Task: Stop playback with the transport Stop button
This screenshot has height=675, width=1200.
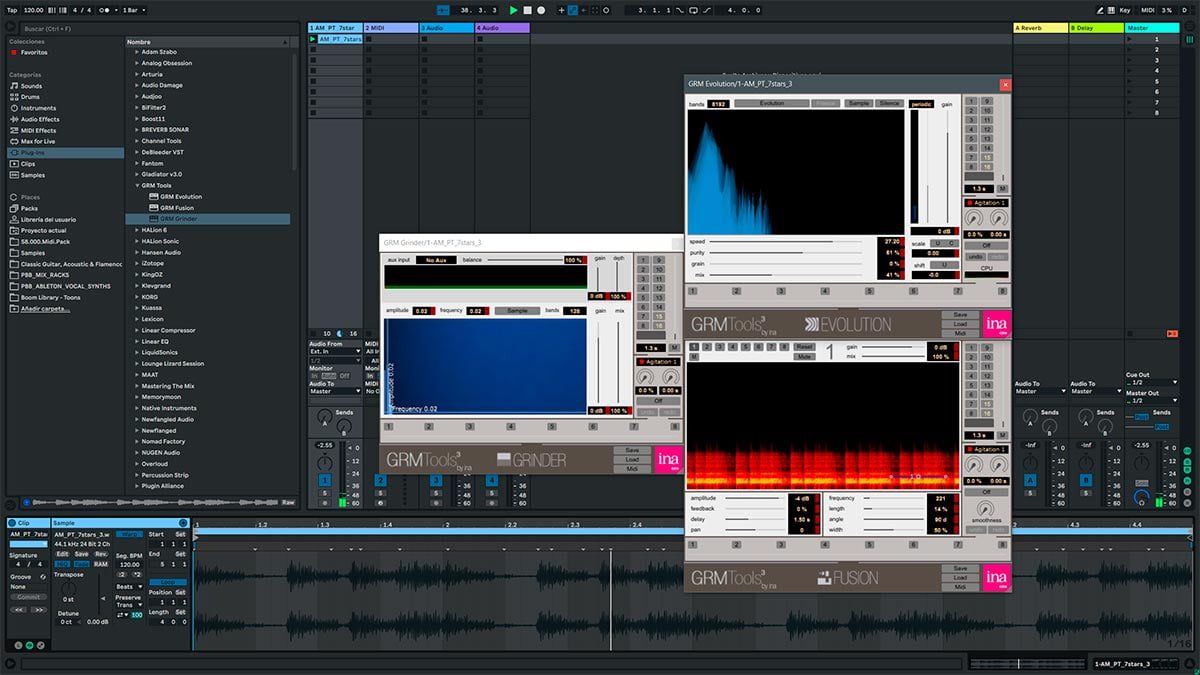Action: pyautogui.click(x=527, y=10)
